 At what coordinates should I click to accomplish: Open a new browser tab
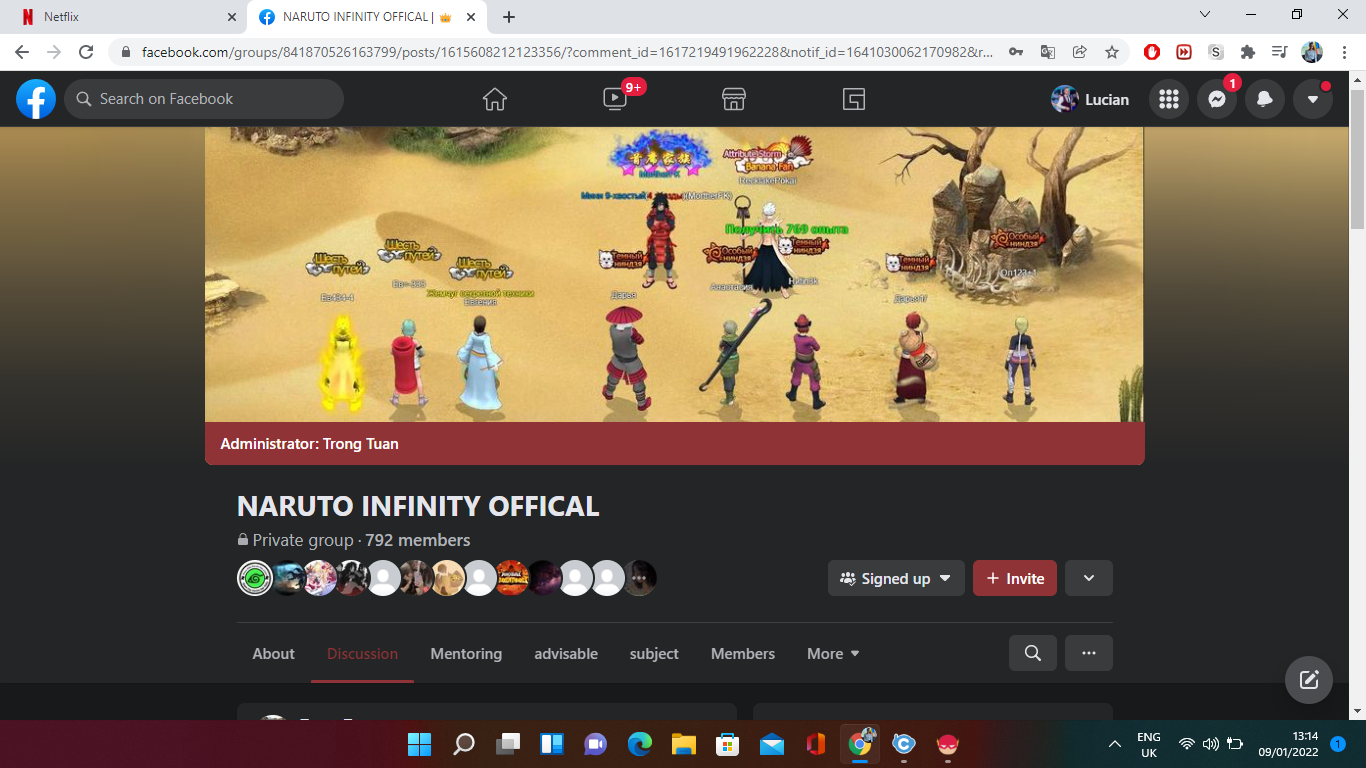[x=509, y=17]
